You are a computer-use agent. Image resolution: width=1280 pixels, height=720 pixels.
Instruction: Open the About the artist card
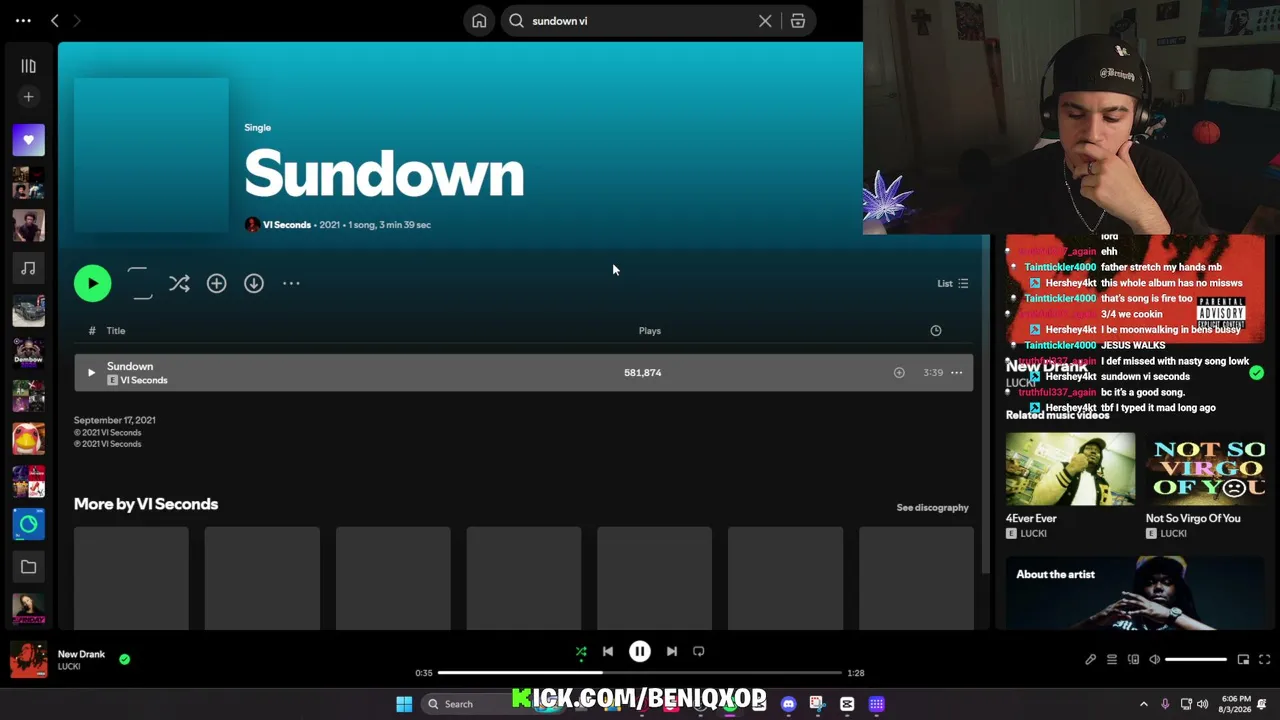pyautogui.click(x=1135, y=593)
